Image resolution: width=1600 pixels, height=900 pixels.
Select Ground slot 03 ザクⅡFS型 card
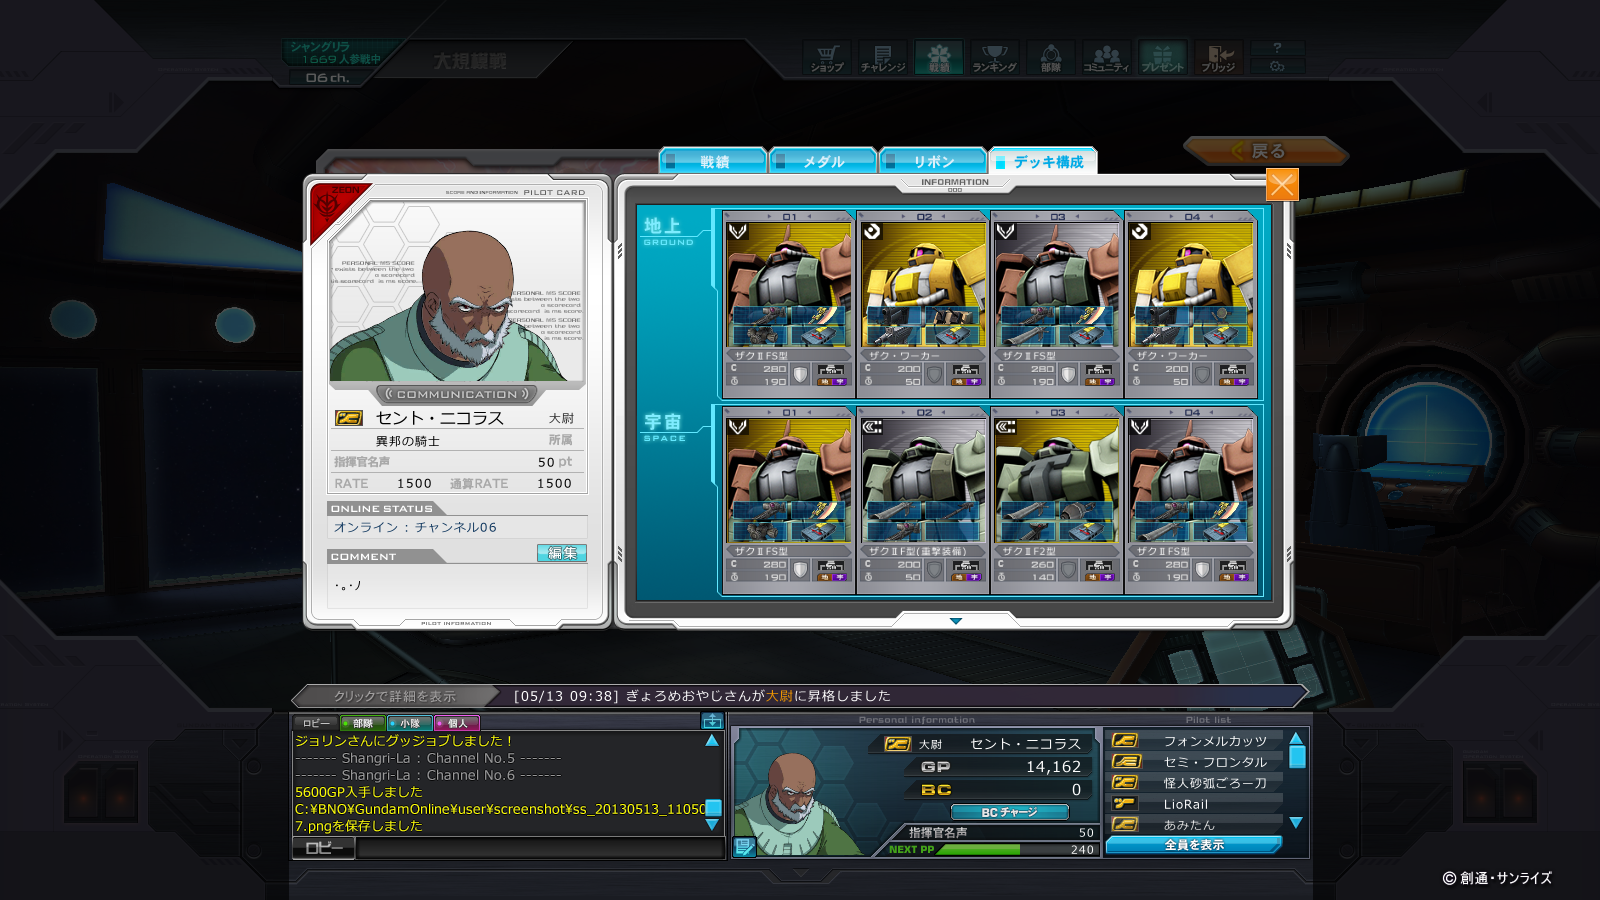(x=1057, y=304)
